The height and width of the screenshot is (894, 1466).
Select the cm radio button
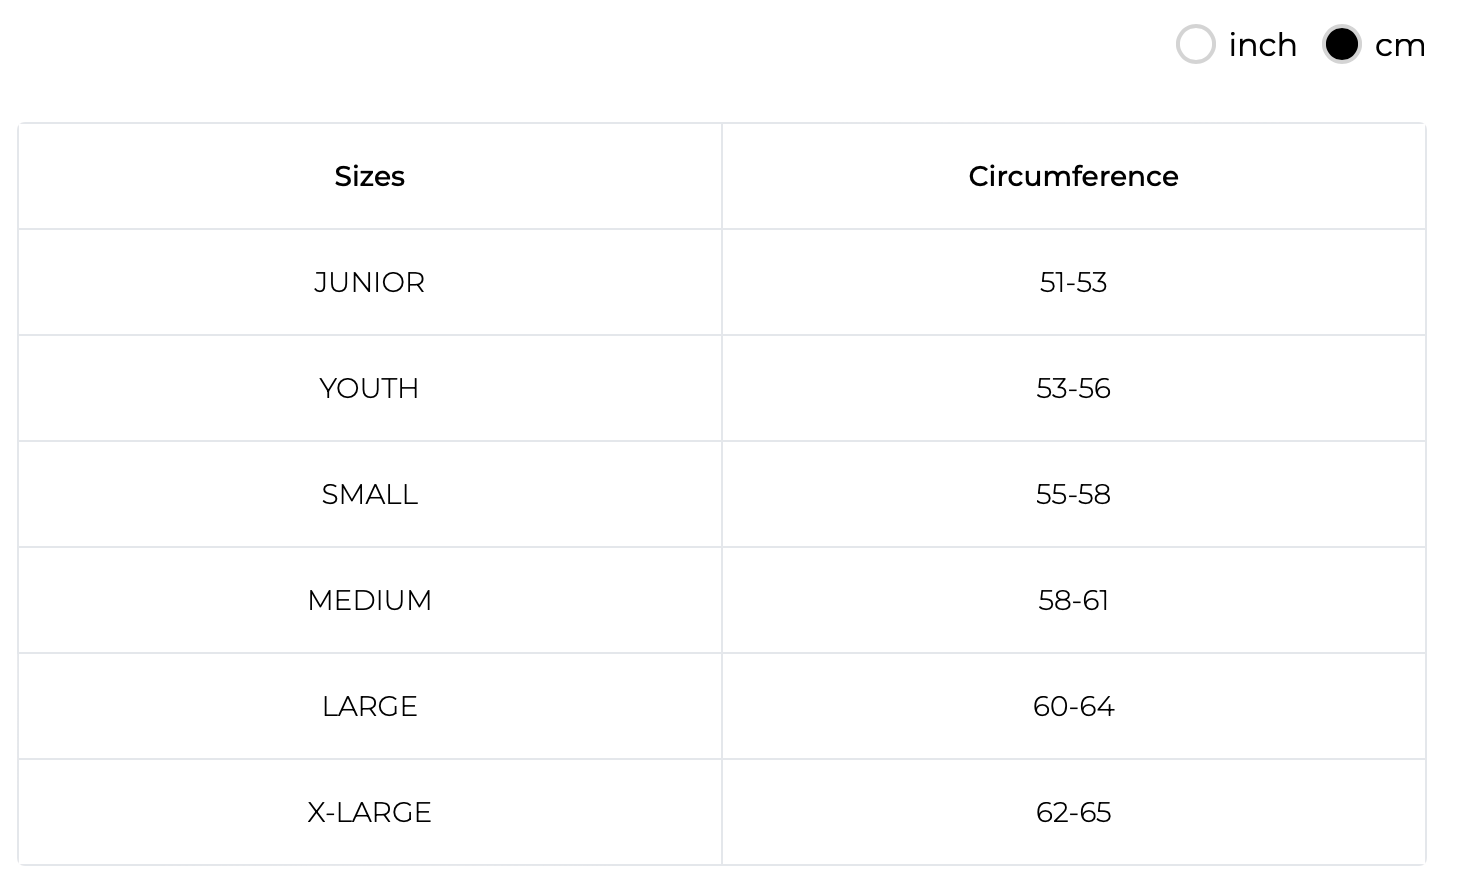1341,45
